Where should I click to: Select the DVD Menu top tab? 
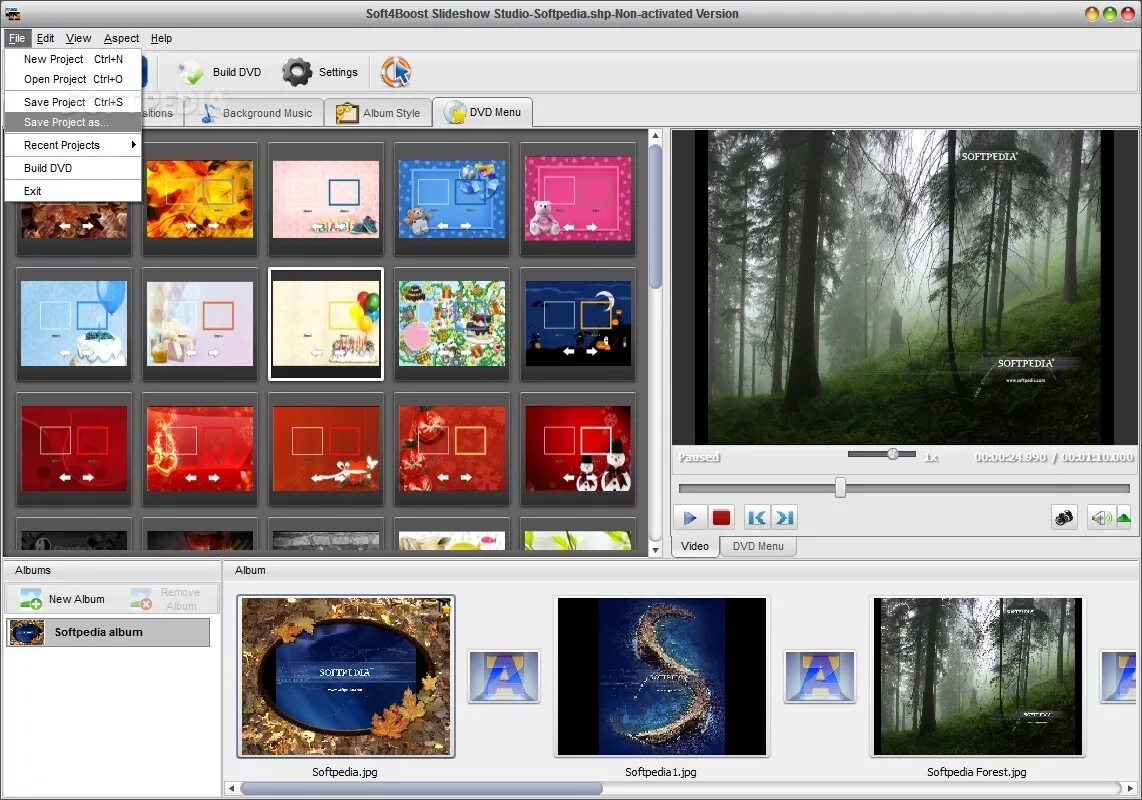coord(483,112)
